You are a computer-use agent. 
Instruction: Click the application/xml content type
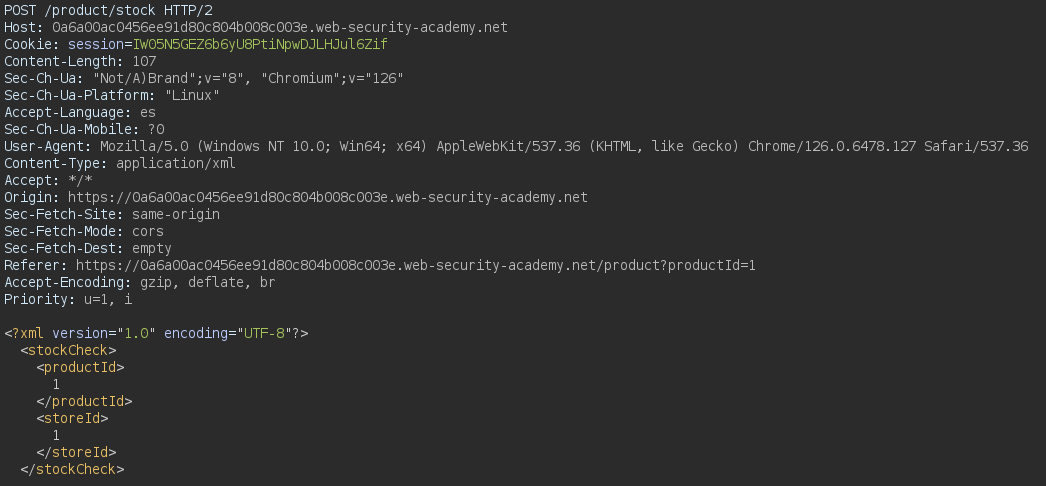click(176, 163)
